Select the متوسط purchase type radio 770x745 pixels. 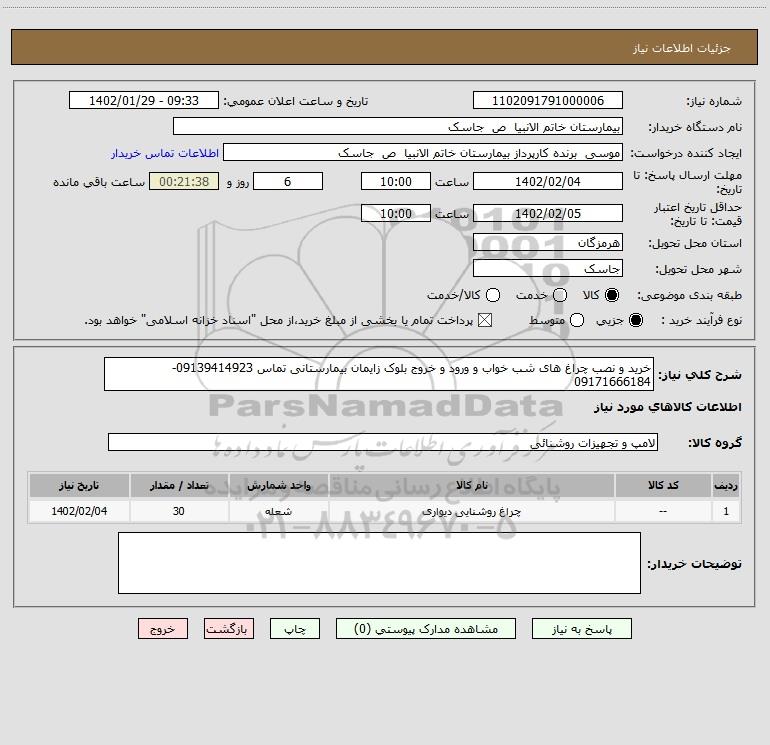coord(577,320)
